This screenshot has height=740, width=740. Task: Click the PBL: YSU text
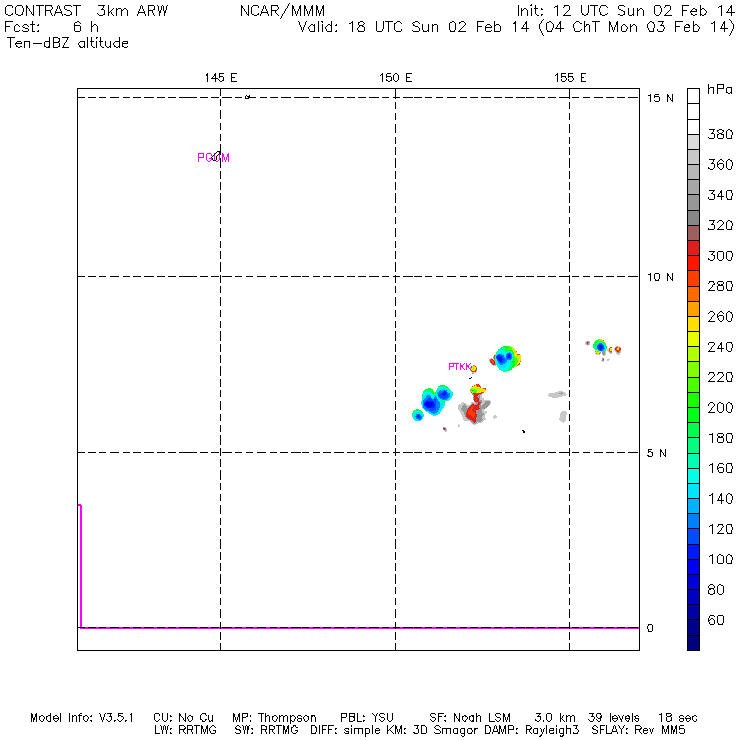367,718
